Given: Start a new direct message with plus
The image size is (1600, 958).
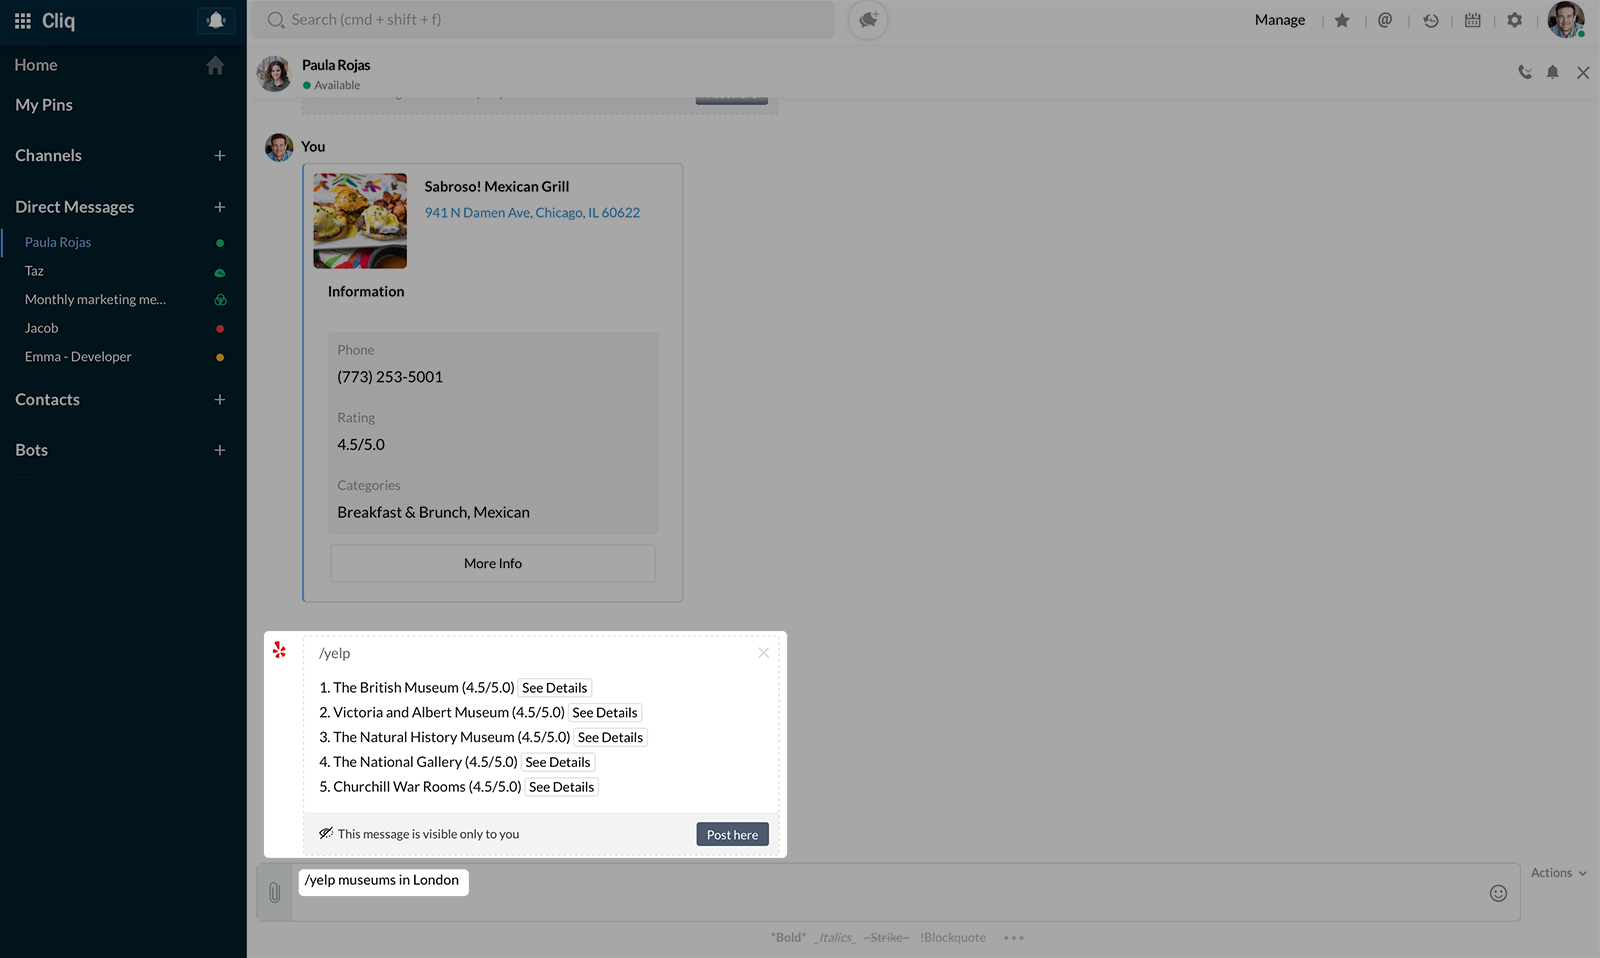Looking at the screenshot, I should click(220, 207).
